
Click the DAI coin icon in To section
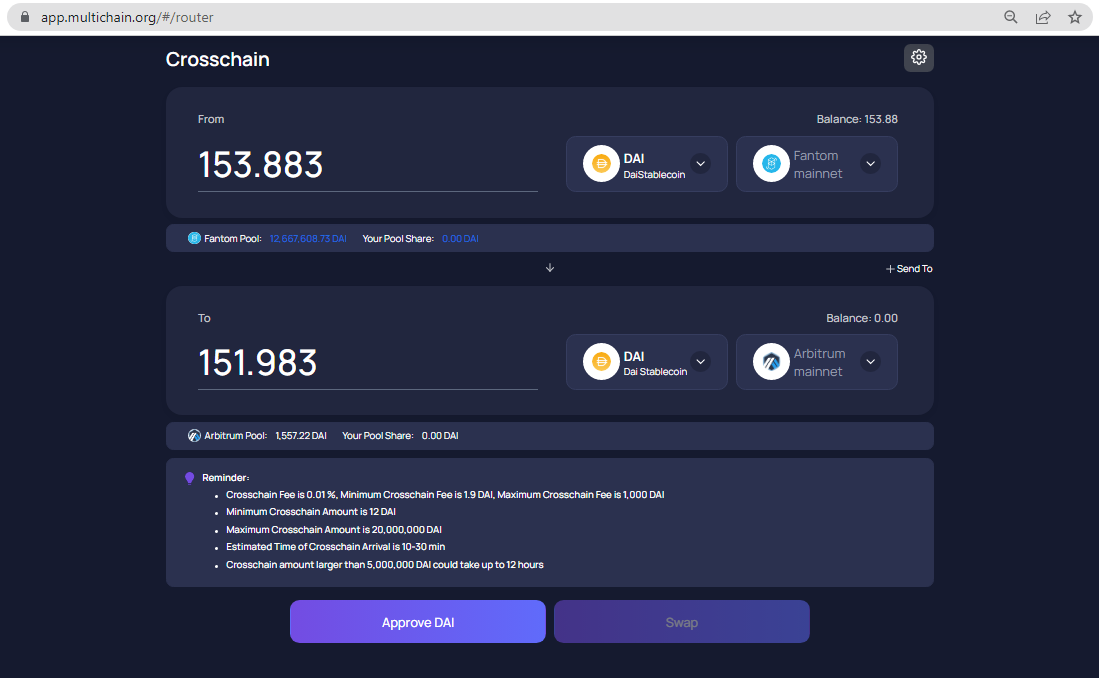tap(601, 362)
